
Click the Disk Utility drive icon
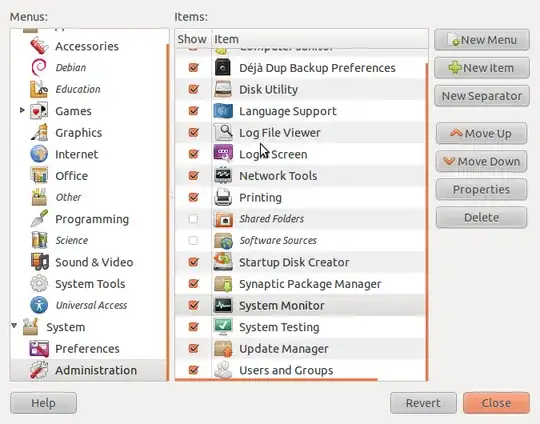223,89
